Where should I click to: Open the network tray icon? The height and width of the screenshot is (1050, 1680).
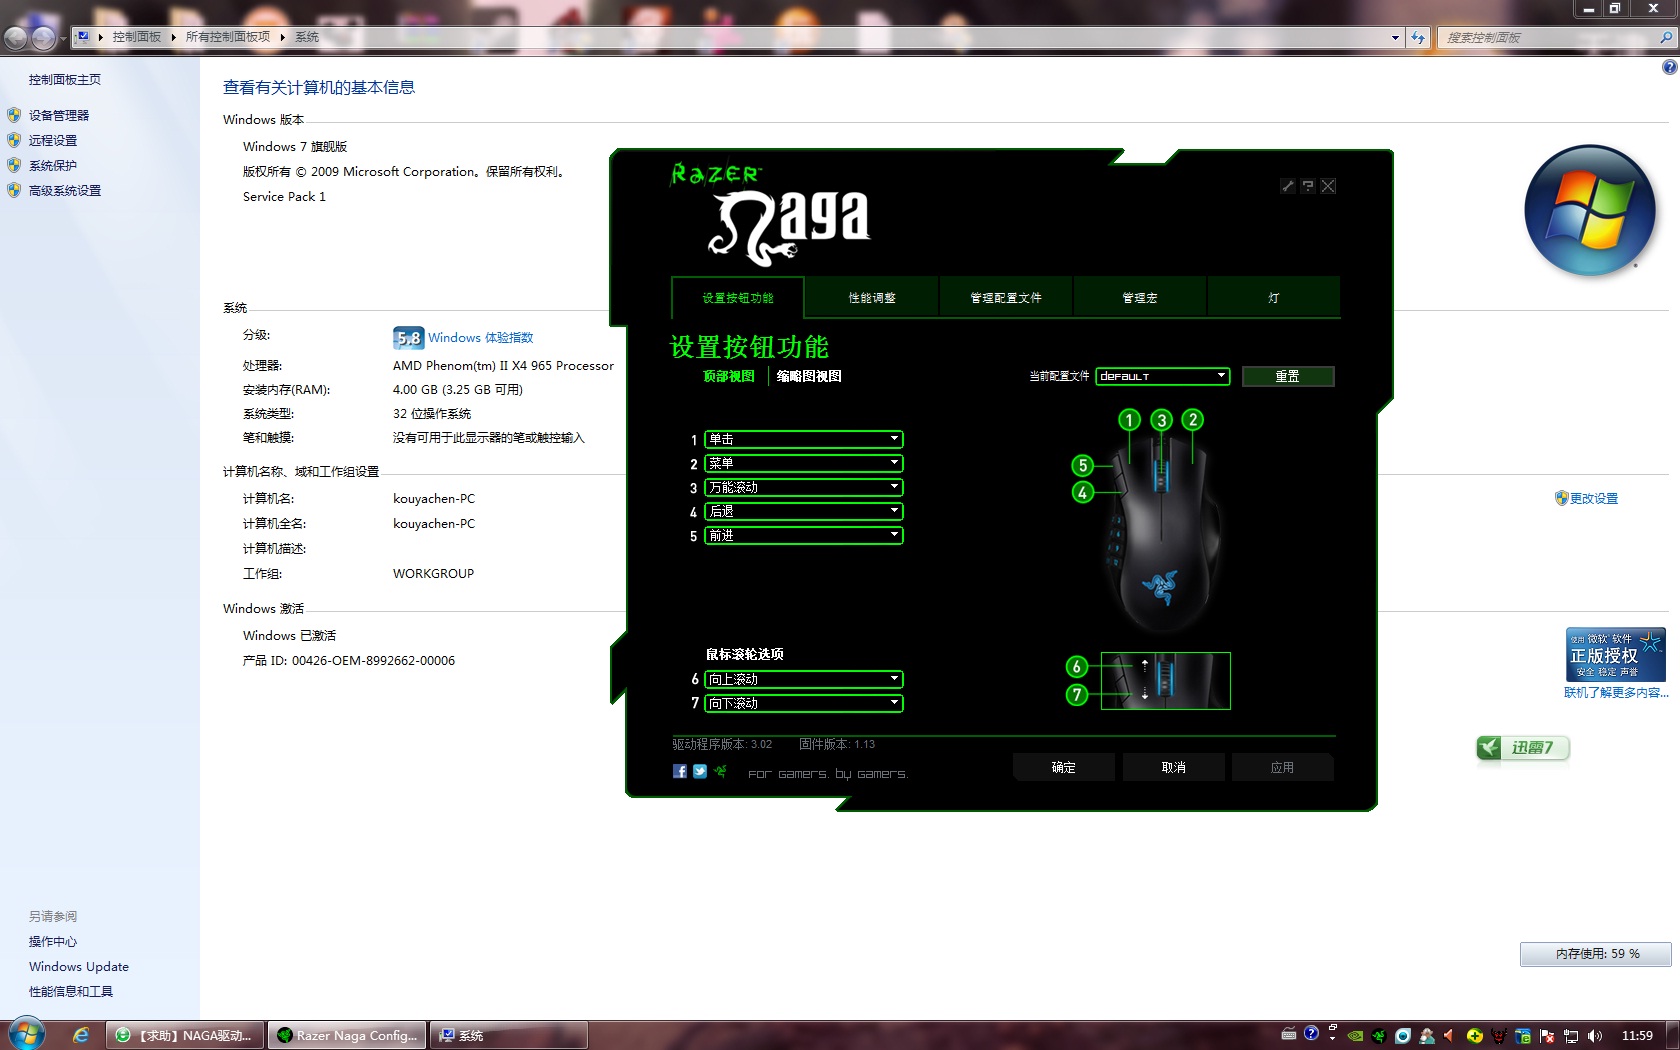pos(1571,1036)
